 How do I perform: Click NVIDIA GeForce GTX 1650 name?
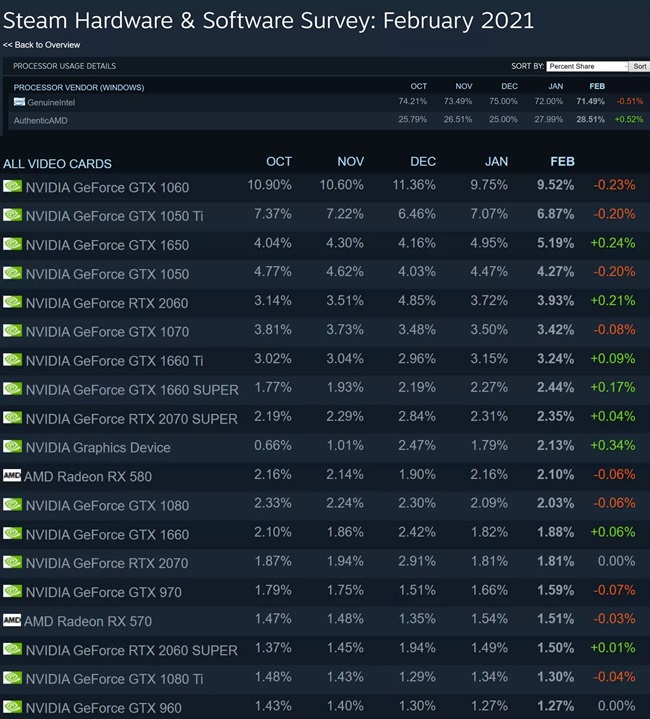[107, 245]
